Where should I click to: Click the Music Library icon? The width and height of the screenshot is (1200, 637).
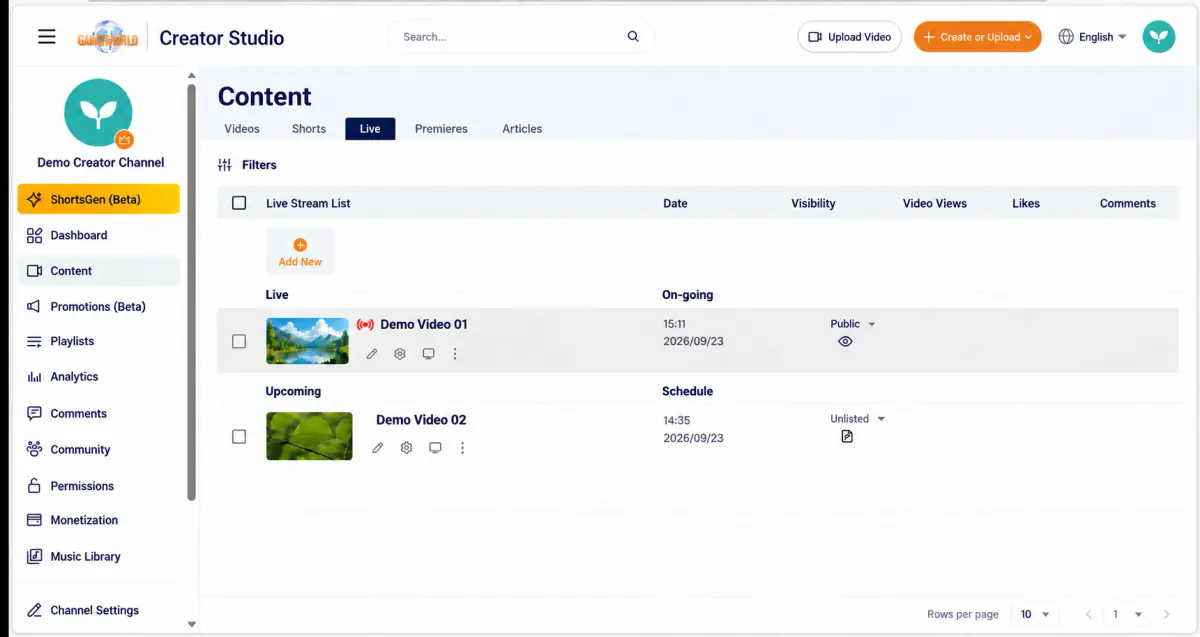coord(34,556)
